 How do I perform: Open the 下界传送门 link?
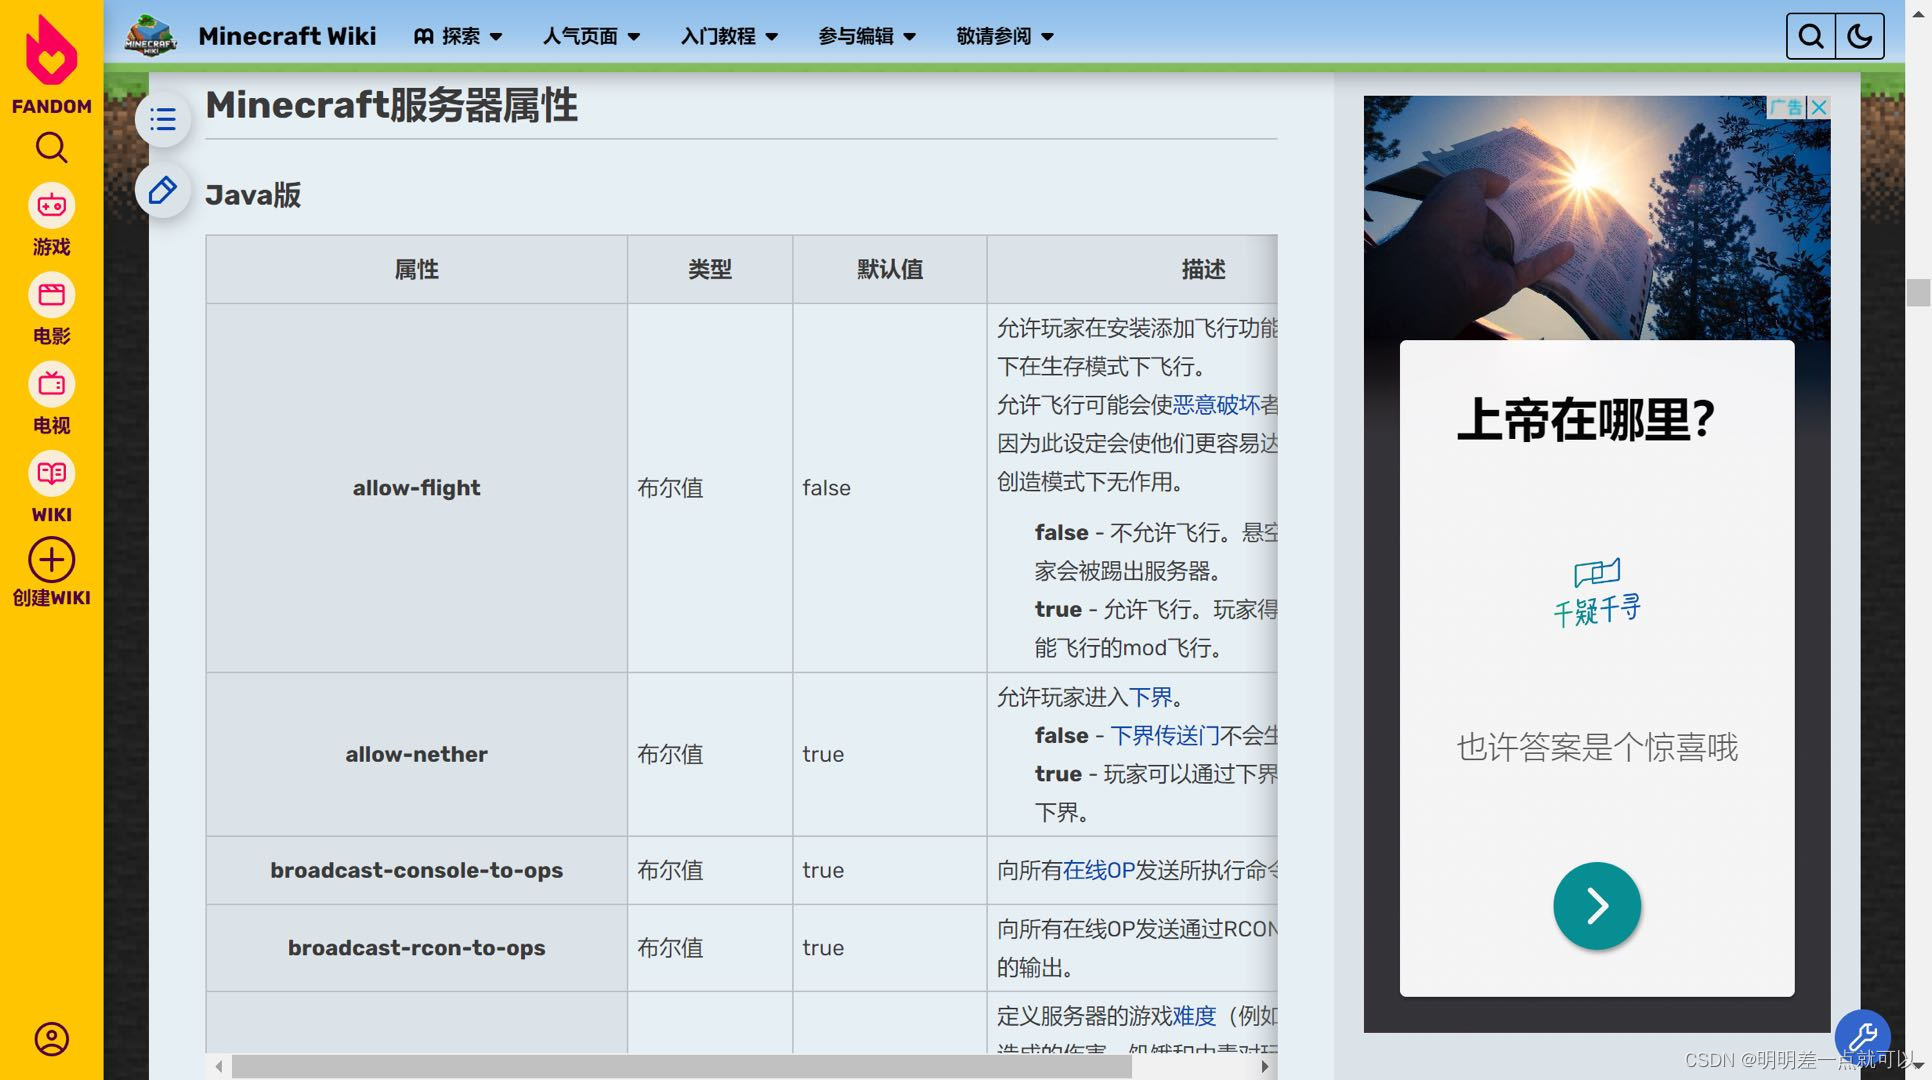pyautogui.click(x=1164, y=736)
